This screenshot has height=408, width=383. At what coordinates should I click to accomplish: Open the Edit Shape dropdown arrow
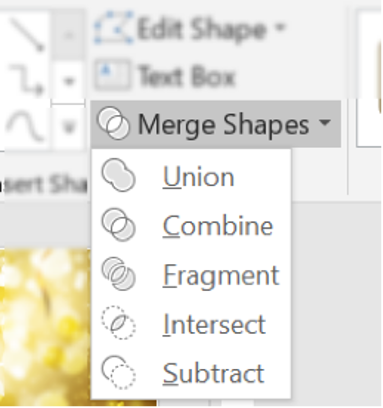[x=280, y=27]
